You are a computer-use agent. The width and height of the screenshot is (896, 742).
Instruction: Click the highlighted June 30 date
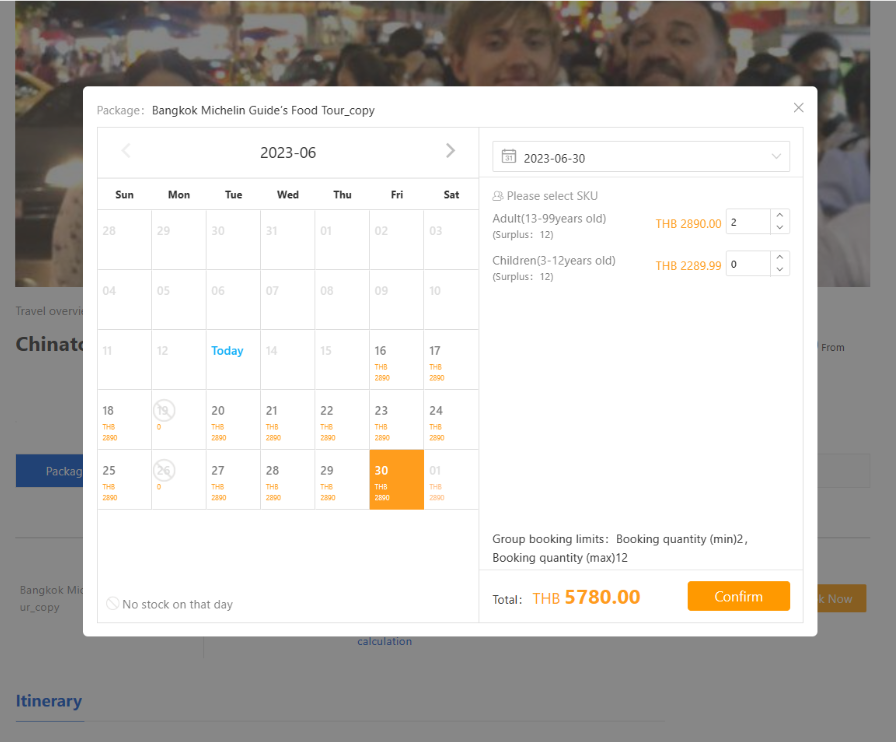click(396, 479)
